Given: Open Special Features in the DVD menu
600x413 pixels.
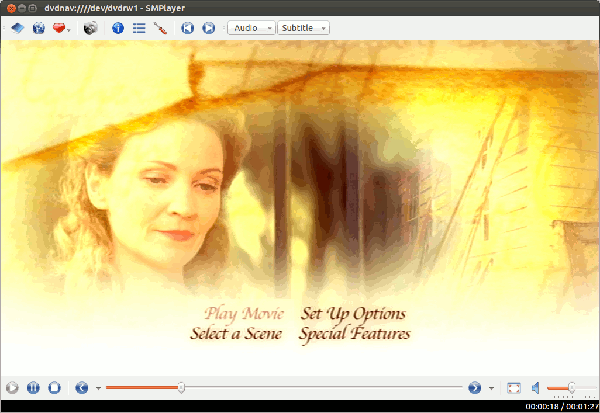Looking at the screenshot, I should [354, 334].
